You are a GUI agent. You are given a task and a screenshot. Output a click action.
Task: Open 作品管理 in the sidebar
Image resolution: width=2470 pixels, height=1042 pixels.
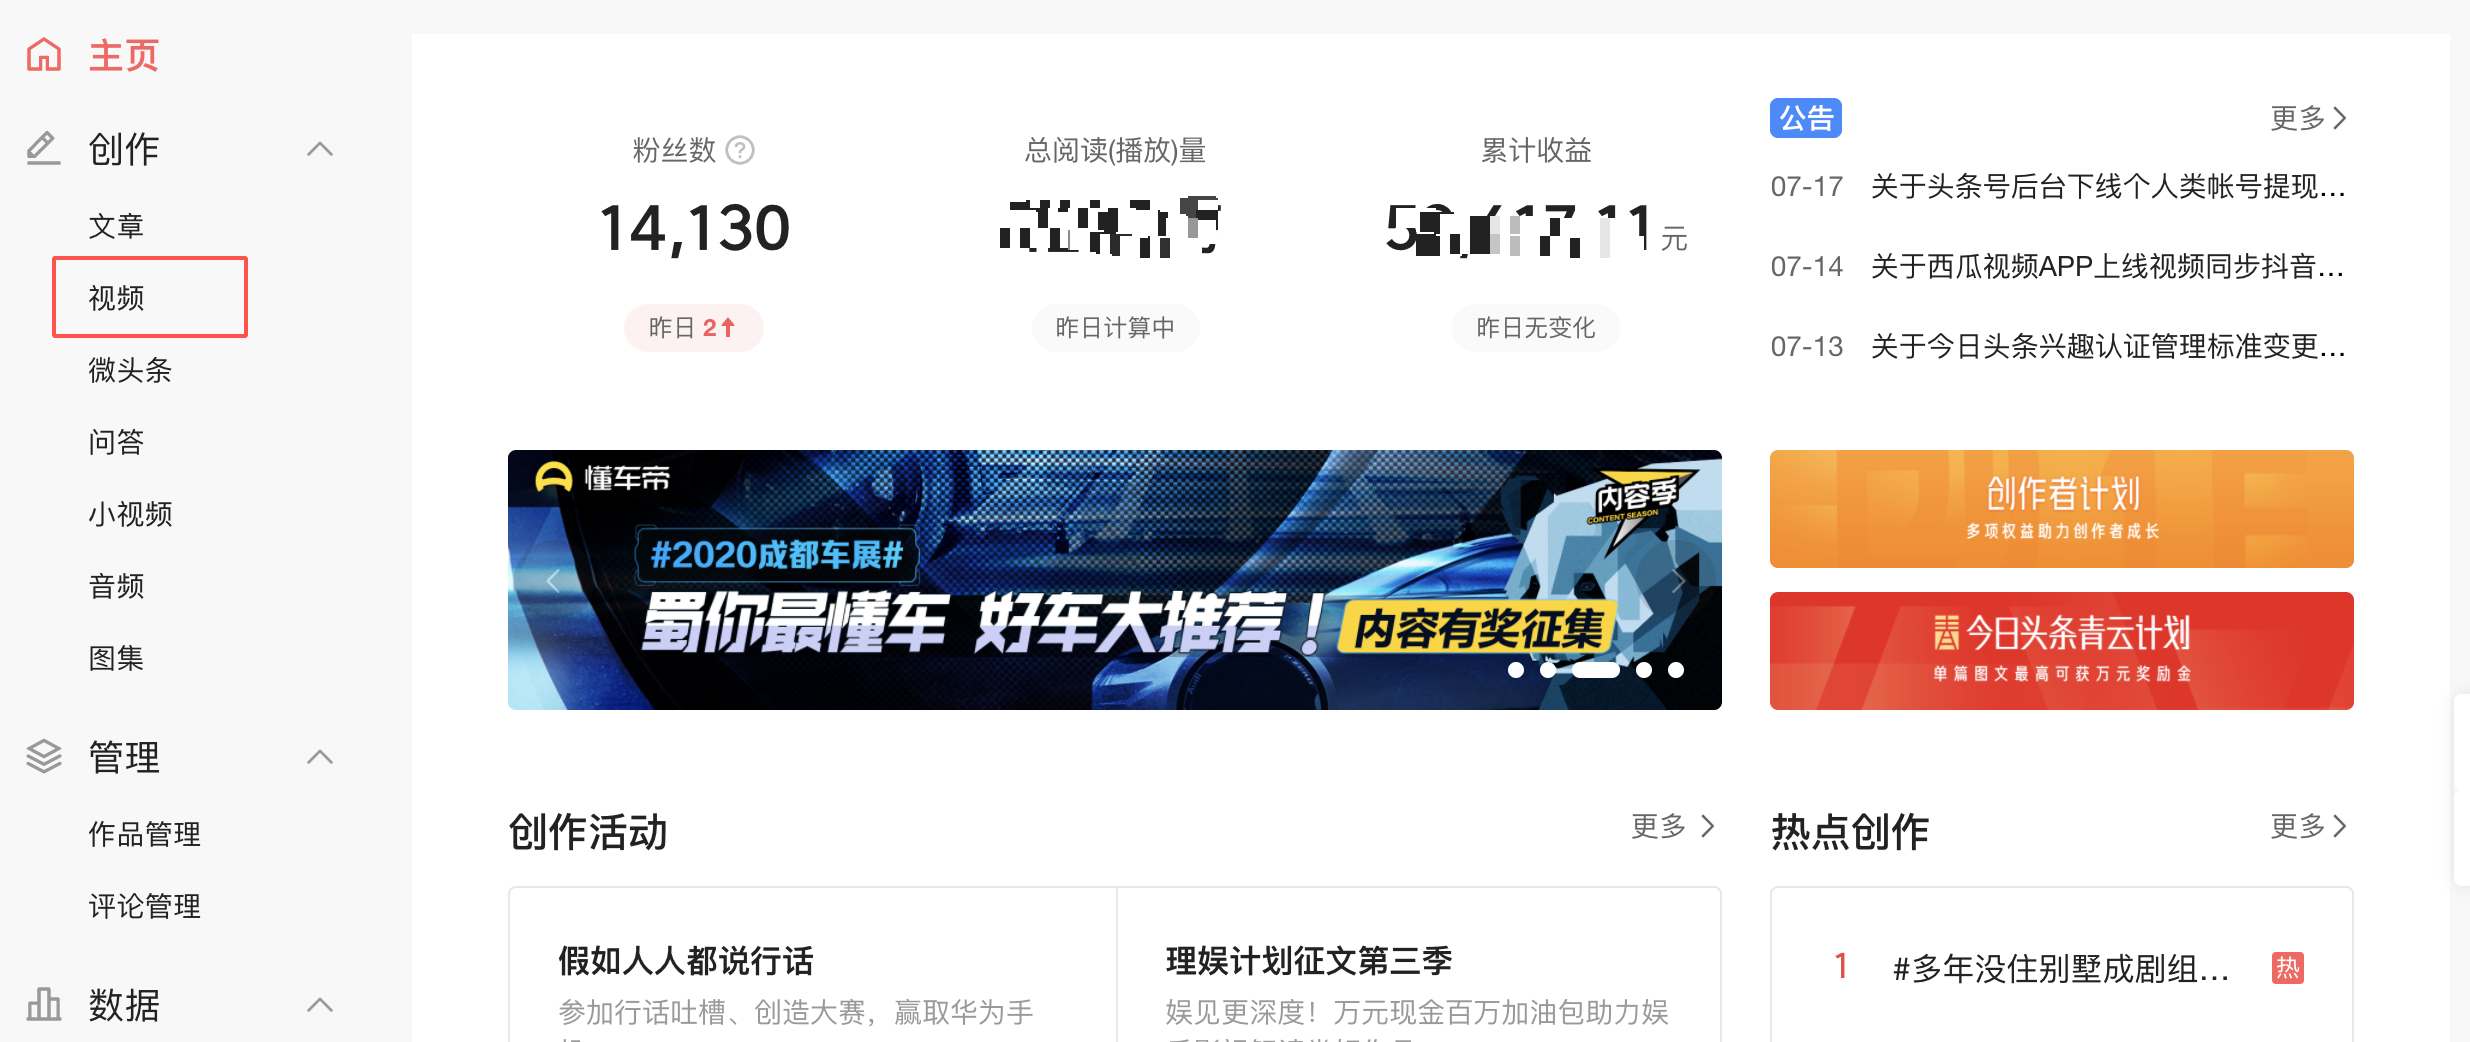point(144,834)
